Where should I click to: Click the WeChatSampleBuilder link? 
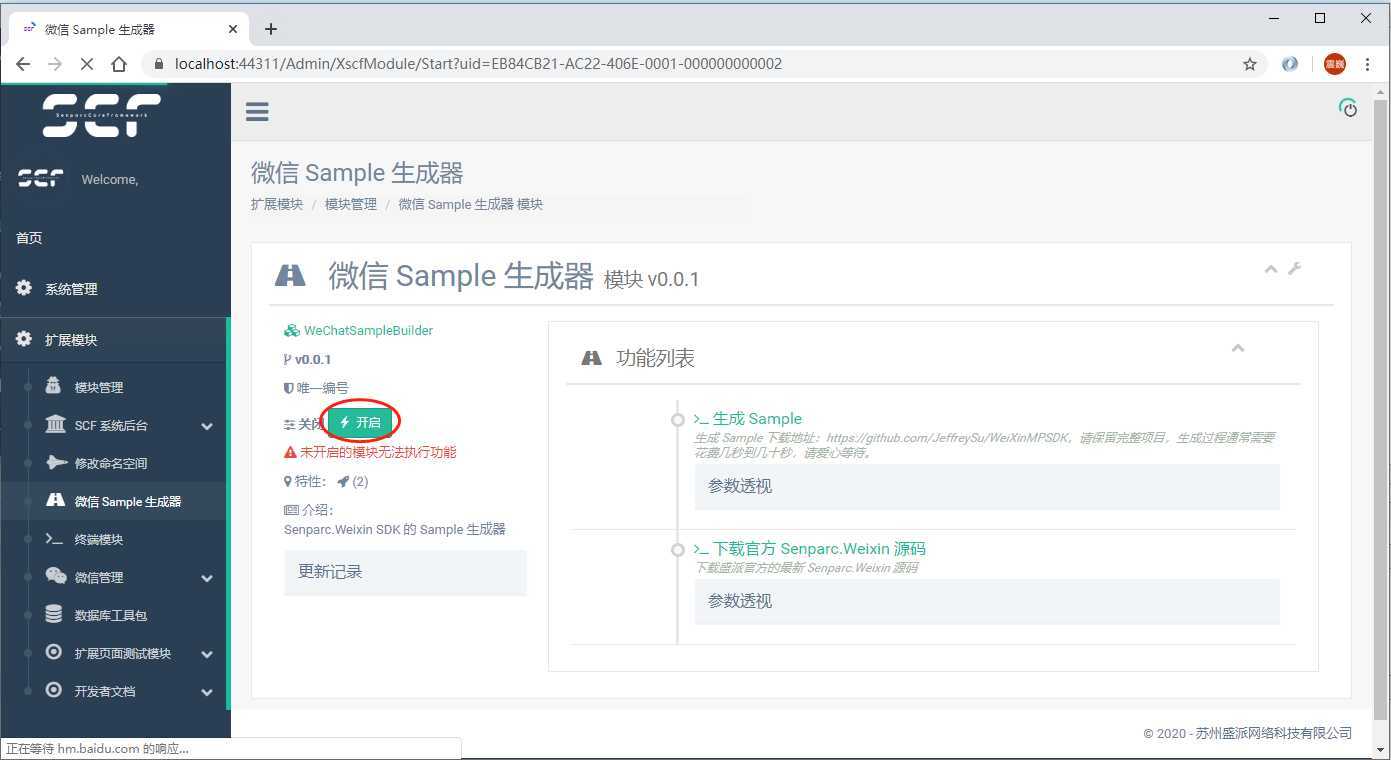click(x=368, y=330)
